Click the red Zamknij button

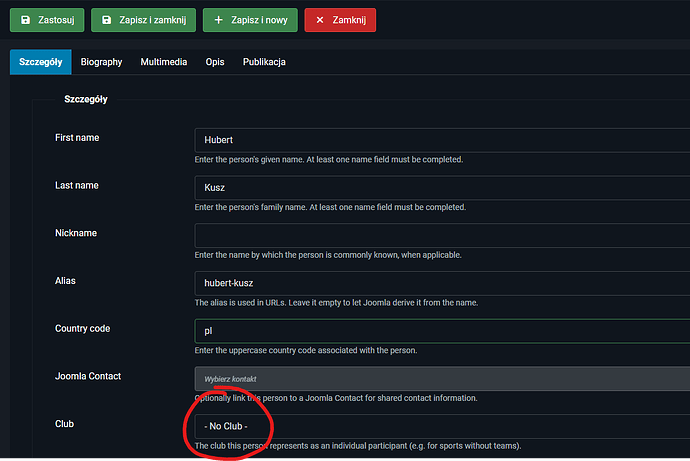point(340,20)
